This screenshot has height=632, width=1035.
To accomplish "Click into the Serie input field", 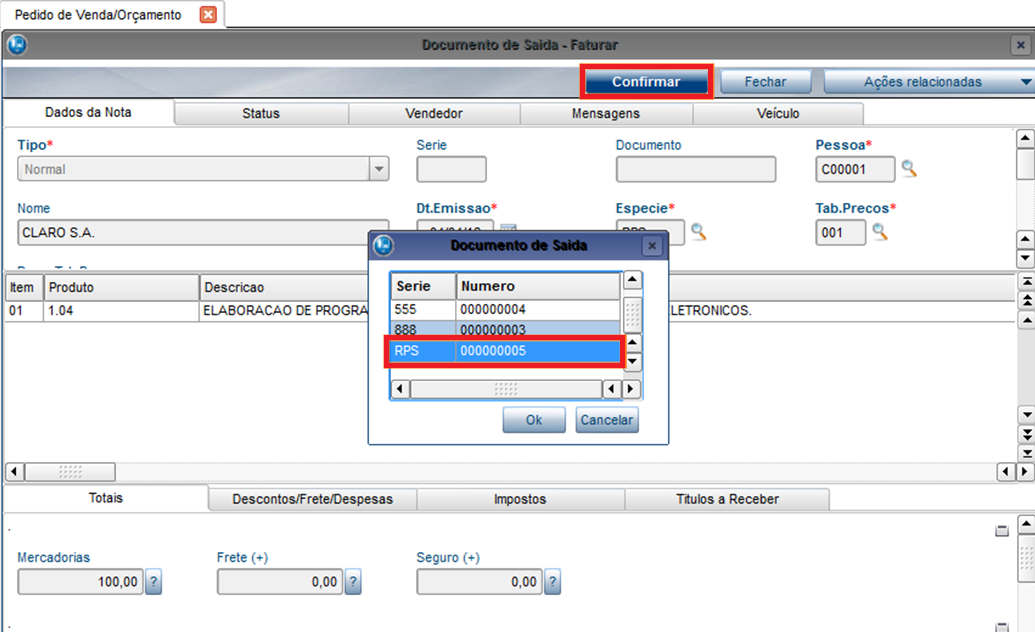I will tap(451, 169).
